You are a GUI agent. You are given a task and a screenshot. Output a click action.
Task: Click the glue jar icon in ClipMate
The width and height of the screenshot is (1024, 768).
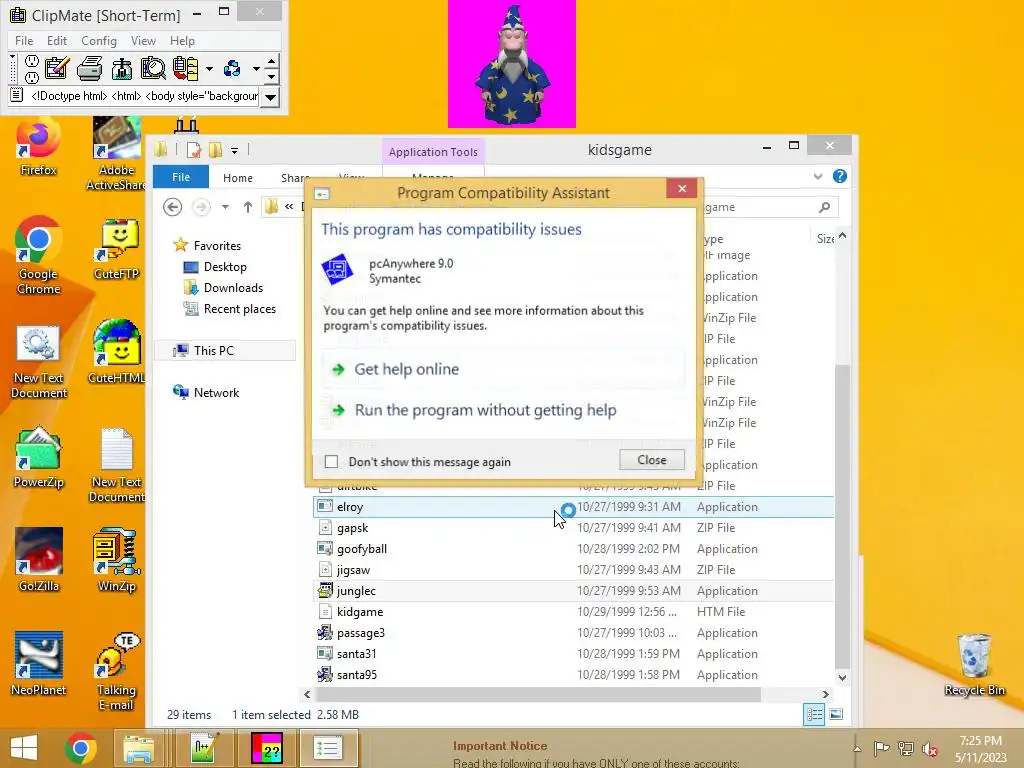point(121,68)
